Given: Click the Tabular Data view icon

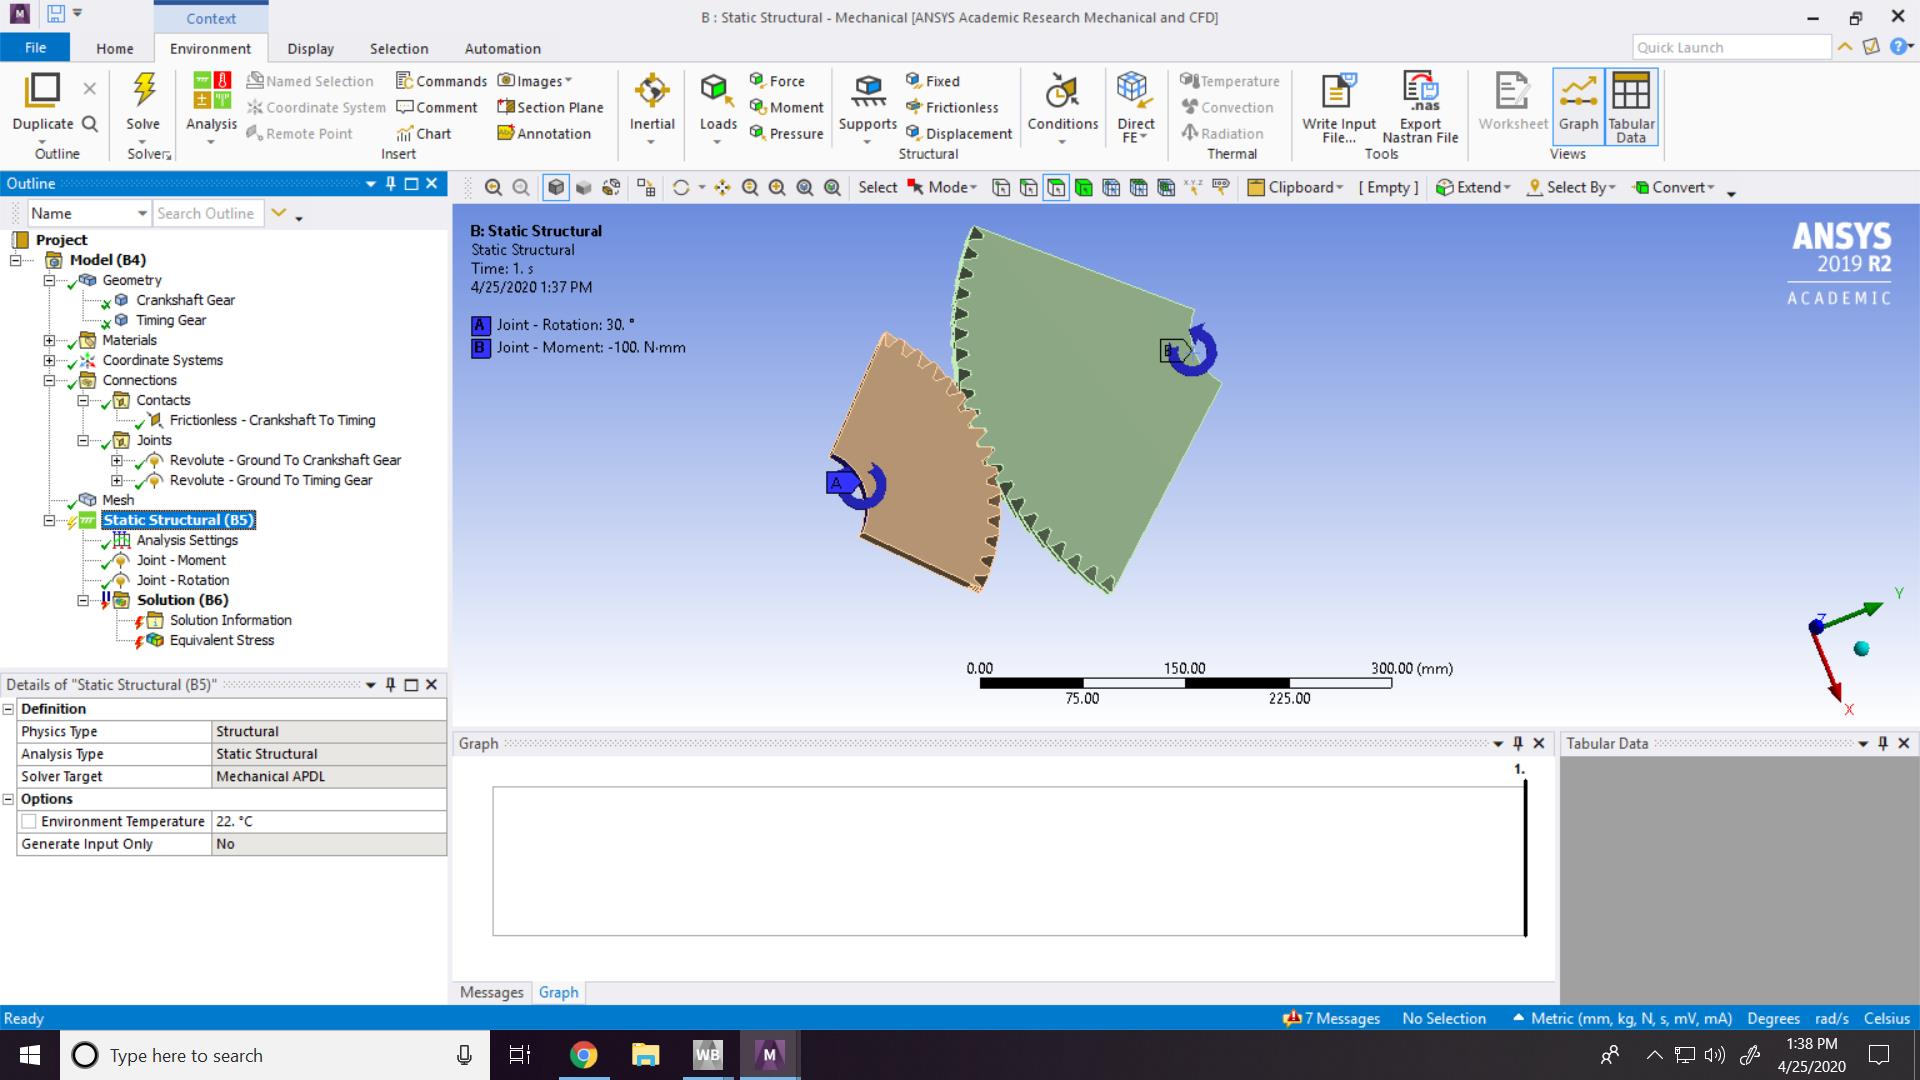Looking at the screenshot, I should 1630,104.
